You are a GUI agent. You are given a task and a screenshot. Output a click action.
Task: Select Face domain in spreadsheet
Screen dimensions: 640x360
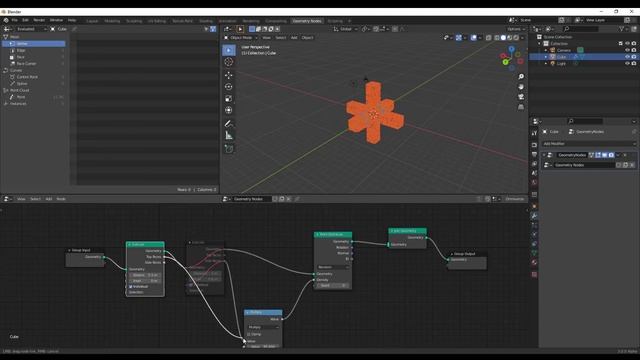pyautogui.click(x=20, y=57)
